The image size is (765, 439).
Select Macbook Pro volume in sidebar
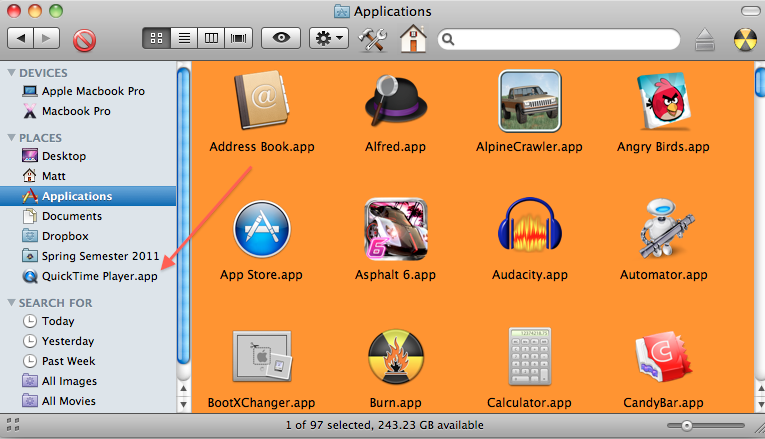(x=88, y=111)
